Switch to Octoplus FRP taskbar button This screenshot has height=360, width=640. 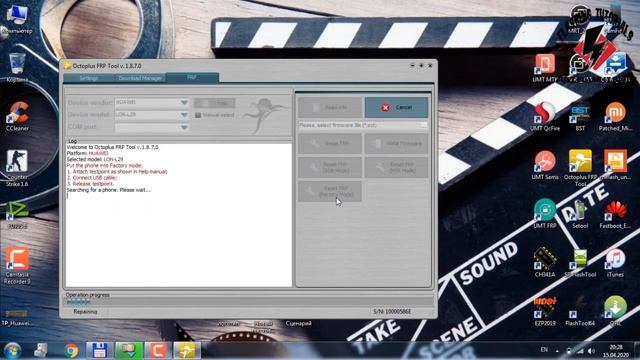(187, 350)
